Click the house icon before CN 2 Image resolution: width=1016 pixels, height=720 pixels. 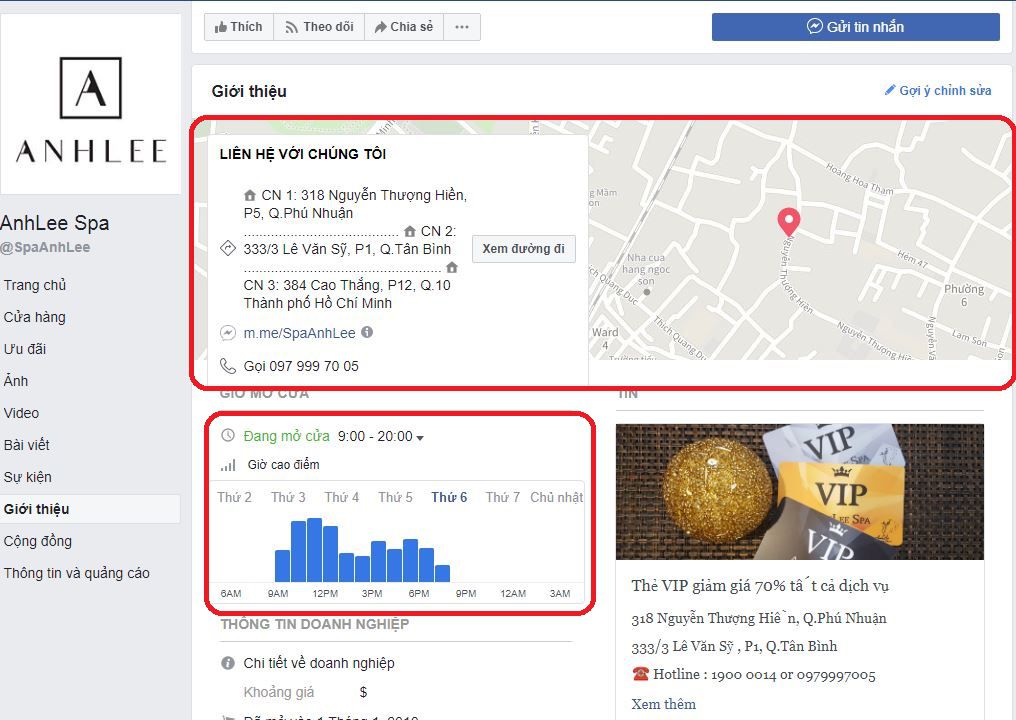tap(410, 231)
